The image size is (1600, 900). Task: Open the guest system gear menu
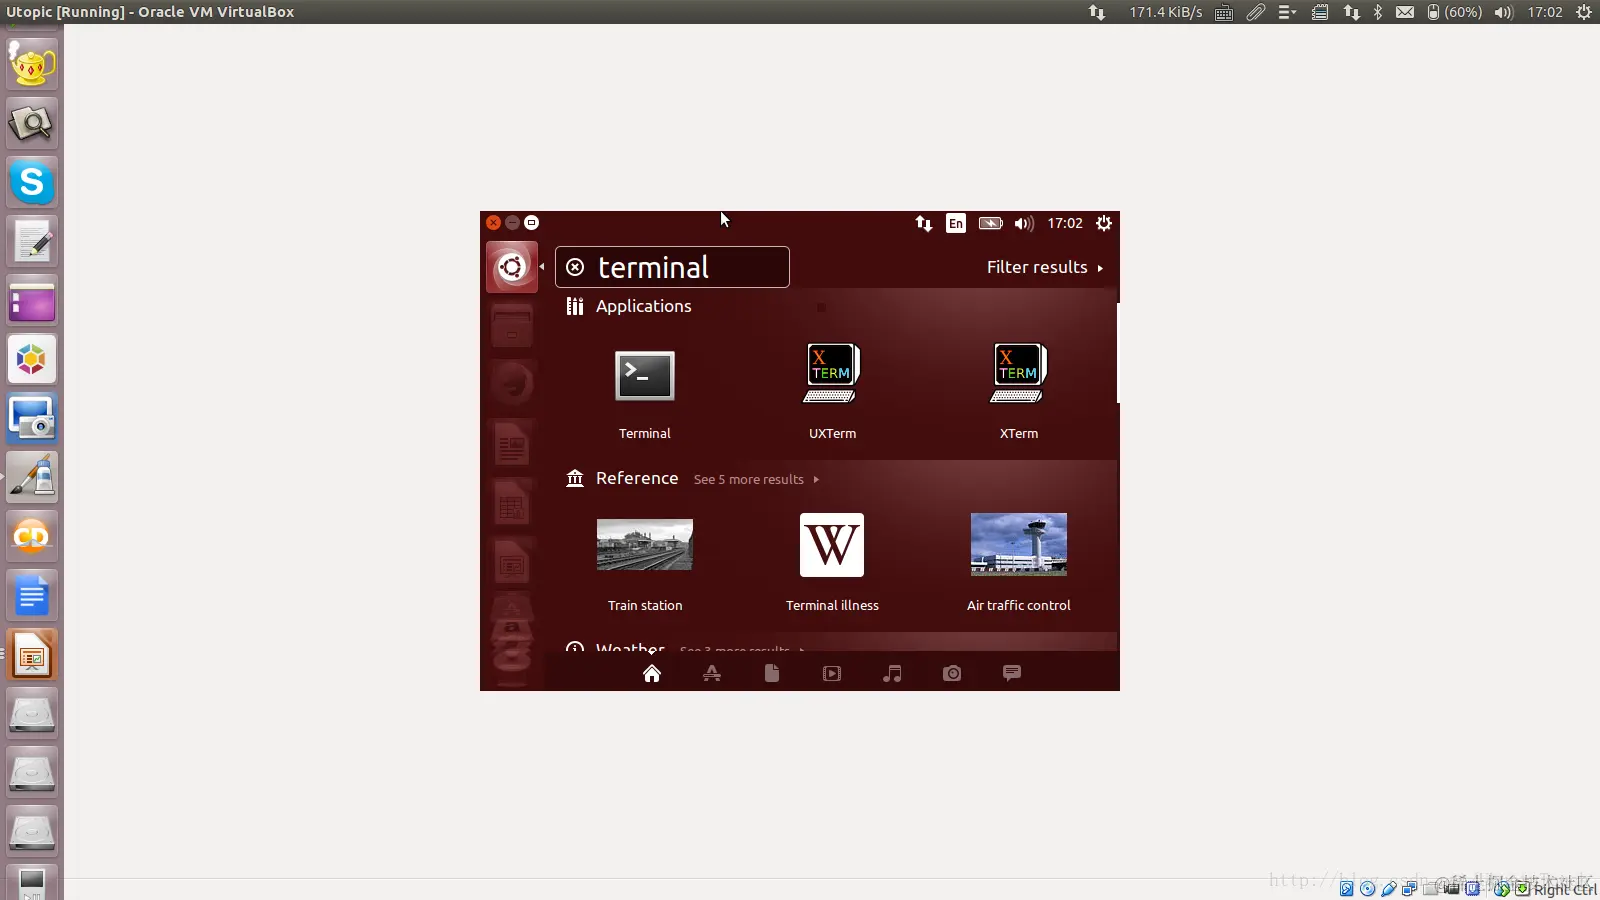tap(1104, 223)
